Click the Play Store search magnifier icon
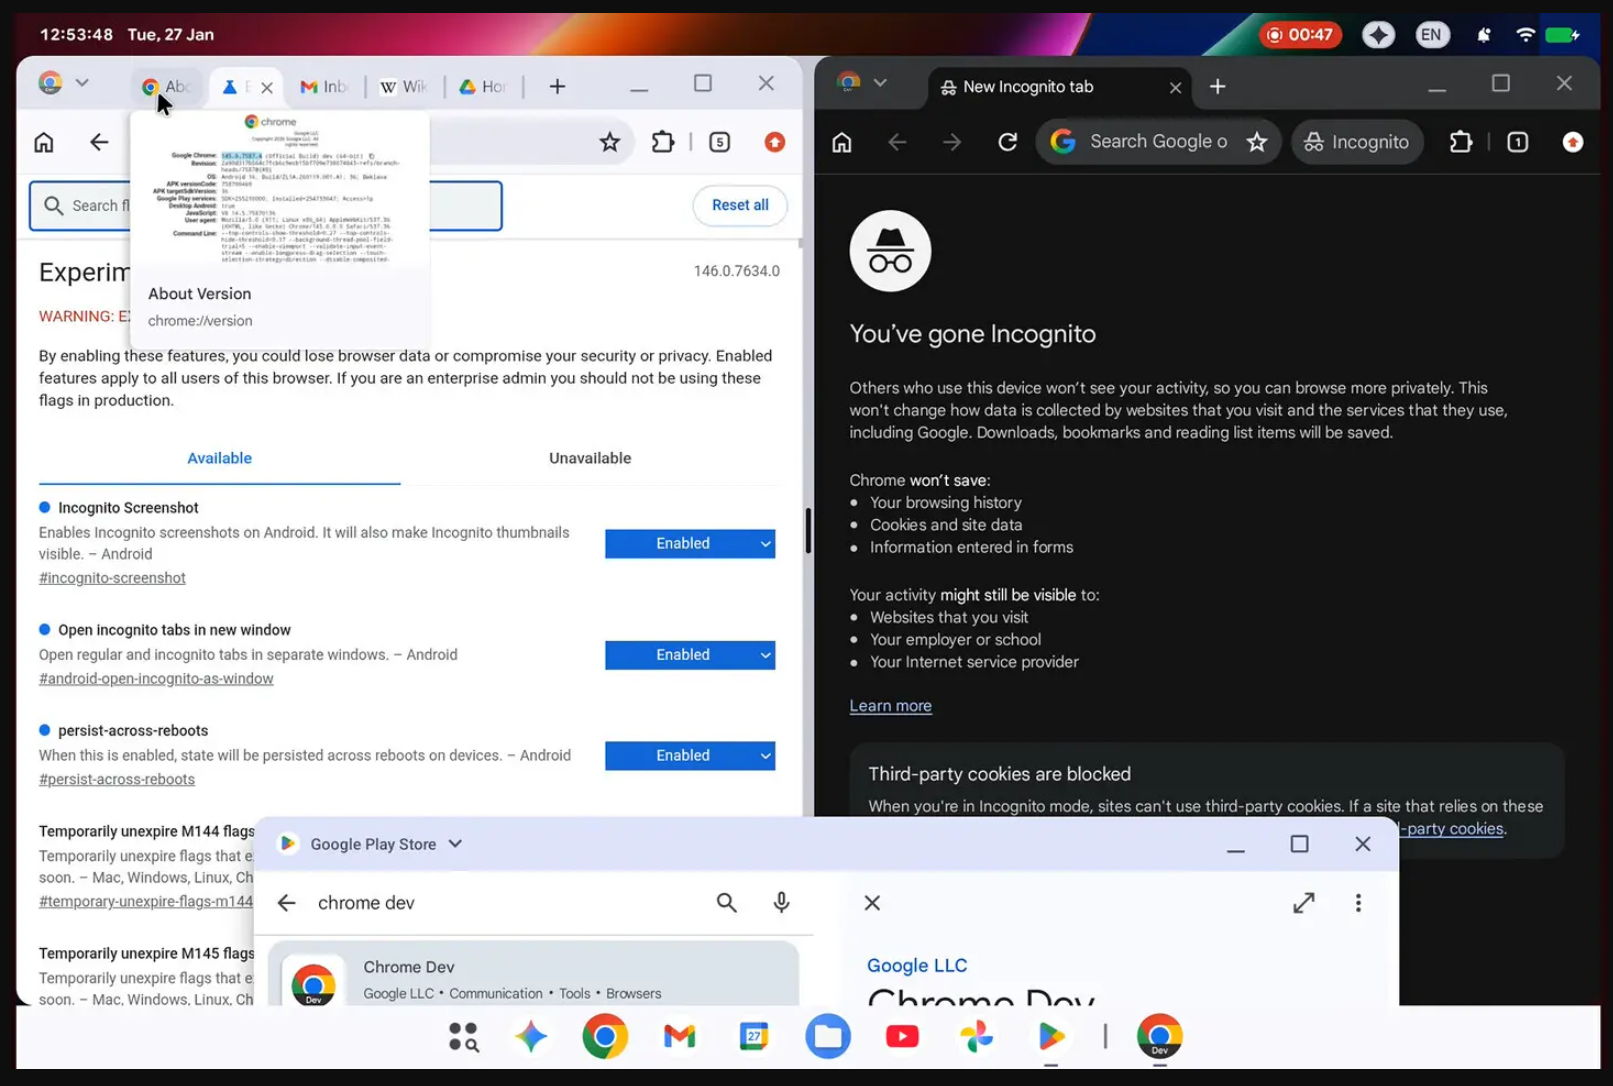 [x=726, y=902]
